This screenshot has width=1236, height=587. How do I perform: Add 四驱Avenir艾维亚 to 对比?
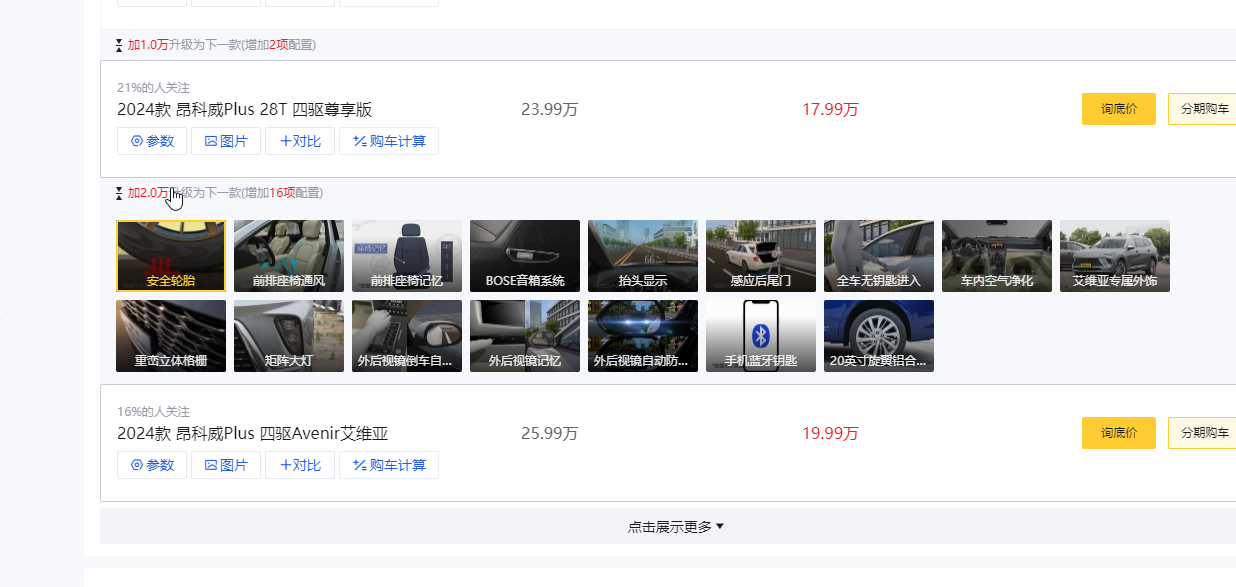pyautogui.click(x=300, y=465)
